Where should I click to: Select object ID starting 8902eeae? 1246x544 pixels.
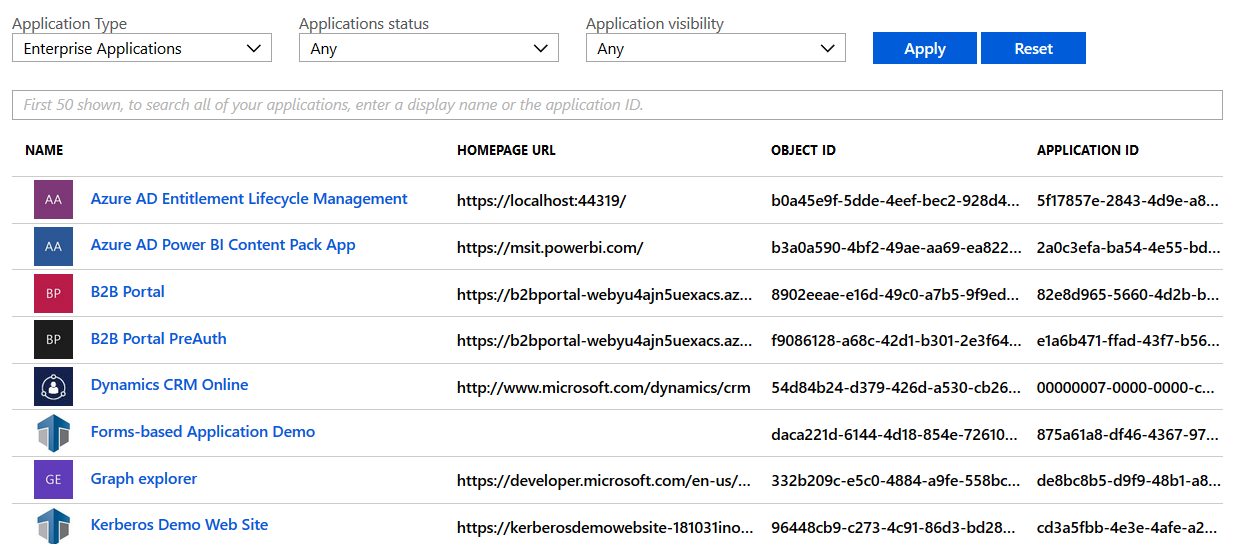896,294
